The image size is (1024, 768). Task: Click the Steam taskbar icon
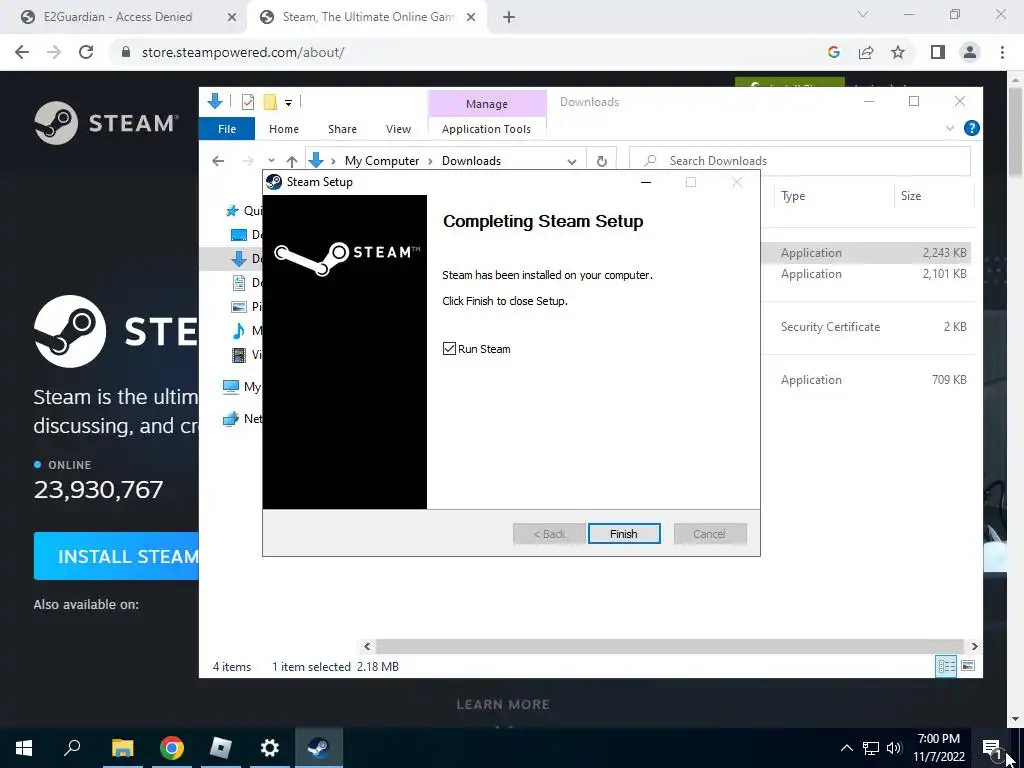point(319,748)
